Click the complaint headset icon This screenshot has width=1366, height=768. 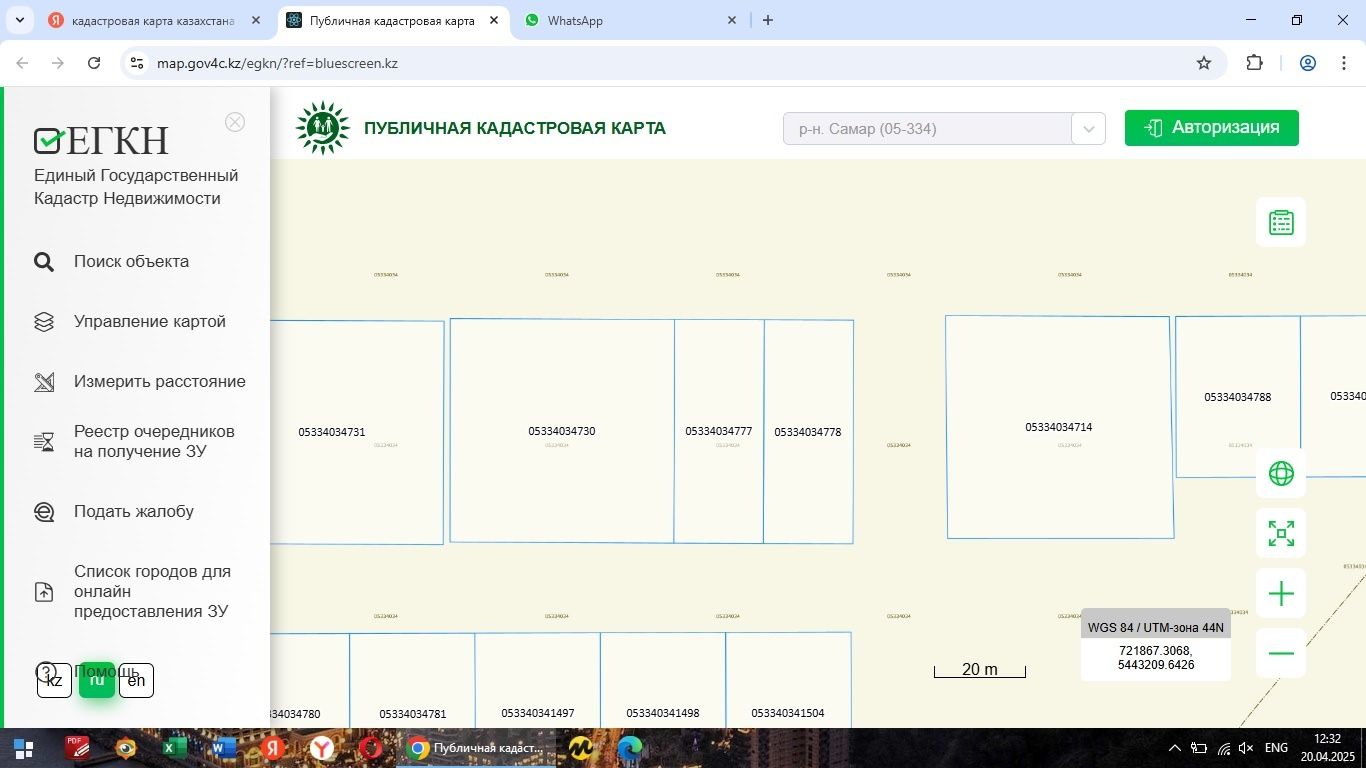(x=44, y=512)
